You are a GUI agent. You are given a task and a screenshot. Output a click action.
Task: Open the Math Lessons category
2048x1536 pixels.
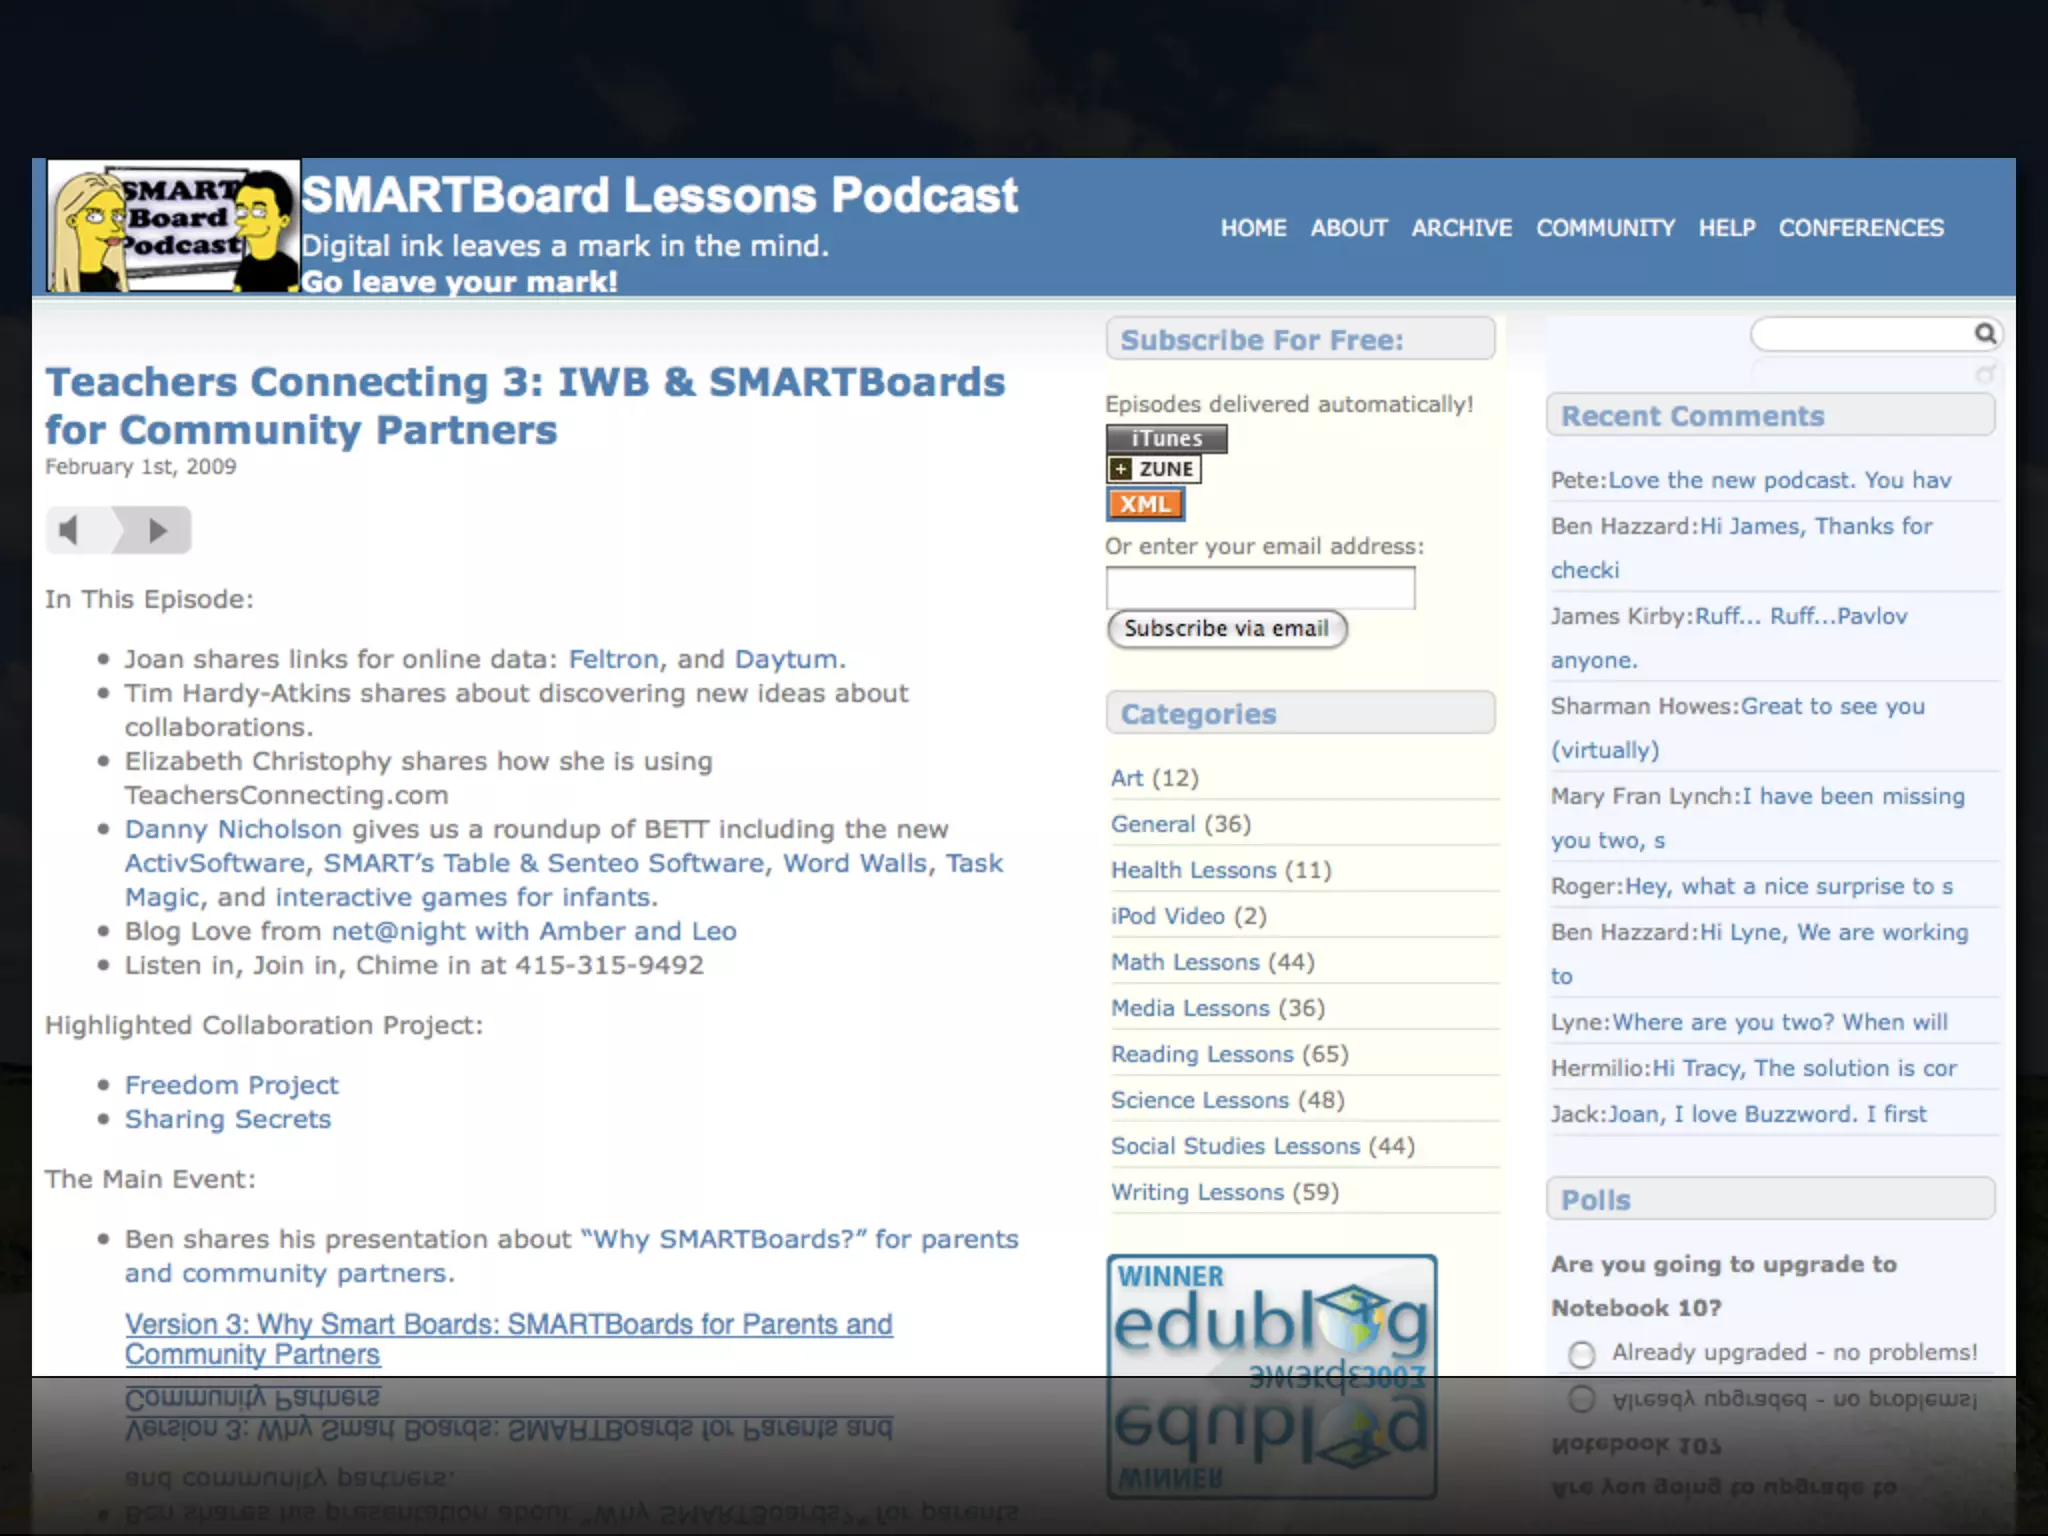pos(1185,962)
